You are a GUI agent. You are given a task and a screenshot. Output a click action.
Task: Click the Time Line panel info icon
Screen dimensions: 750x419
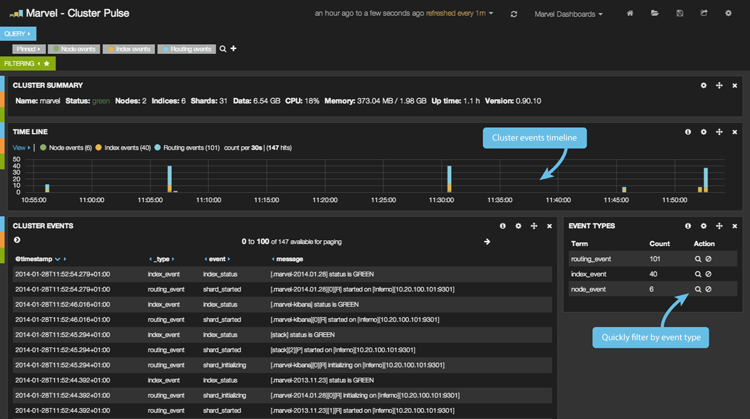coord(688,132)
